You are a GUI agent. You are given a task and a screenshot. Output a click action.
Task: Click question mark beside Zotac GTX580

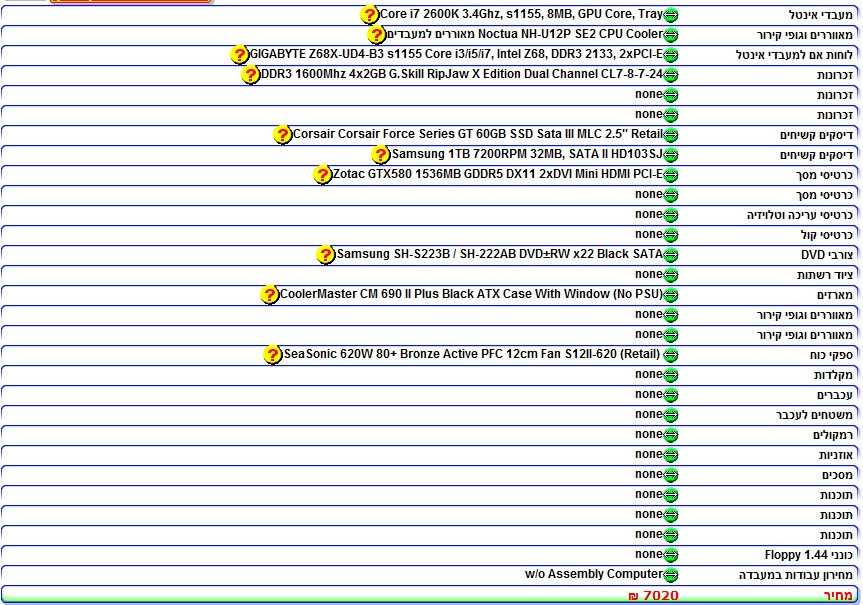pyautogui.click(x=322, y=175)
